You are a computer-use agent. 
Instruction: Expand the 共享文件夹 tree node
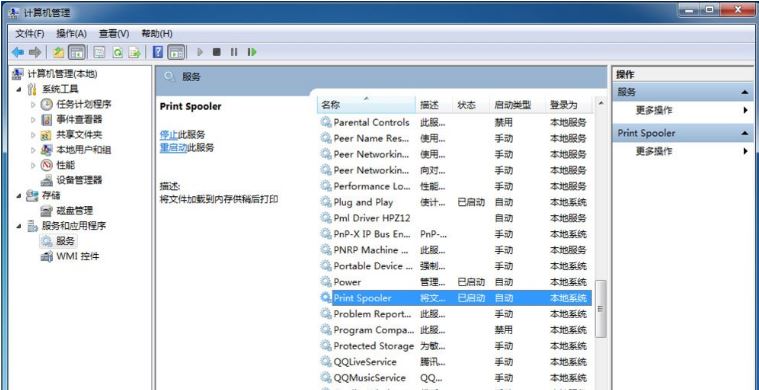33,135
